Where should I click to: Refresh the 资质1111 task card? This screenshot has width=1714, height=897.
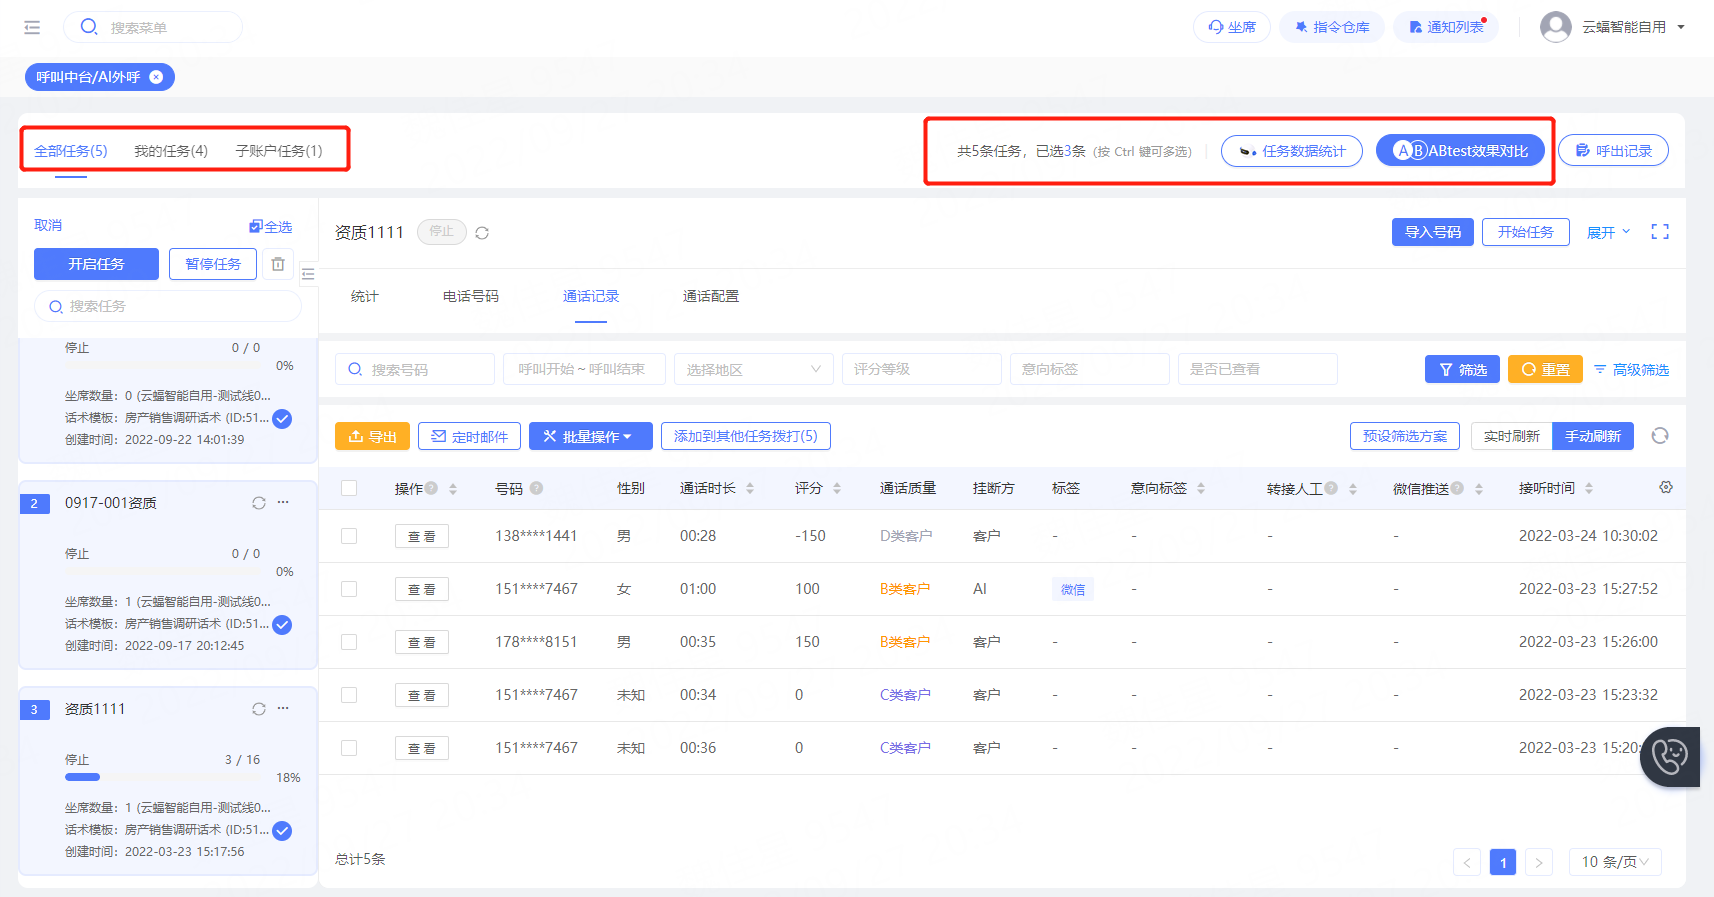pos(259,709)
